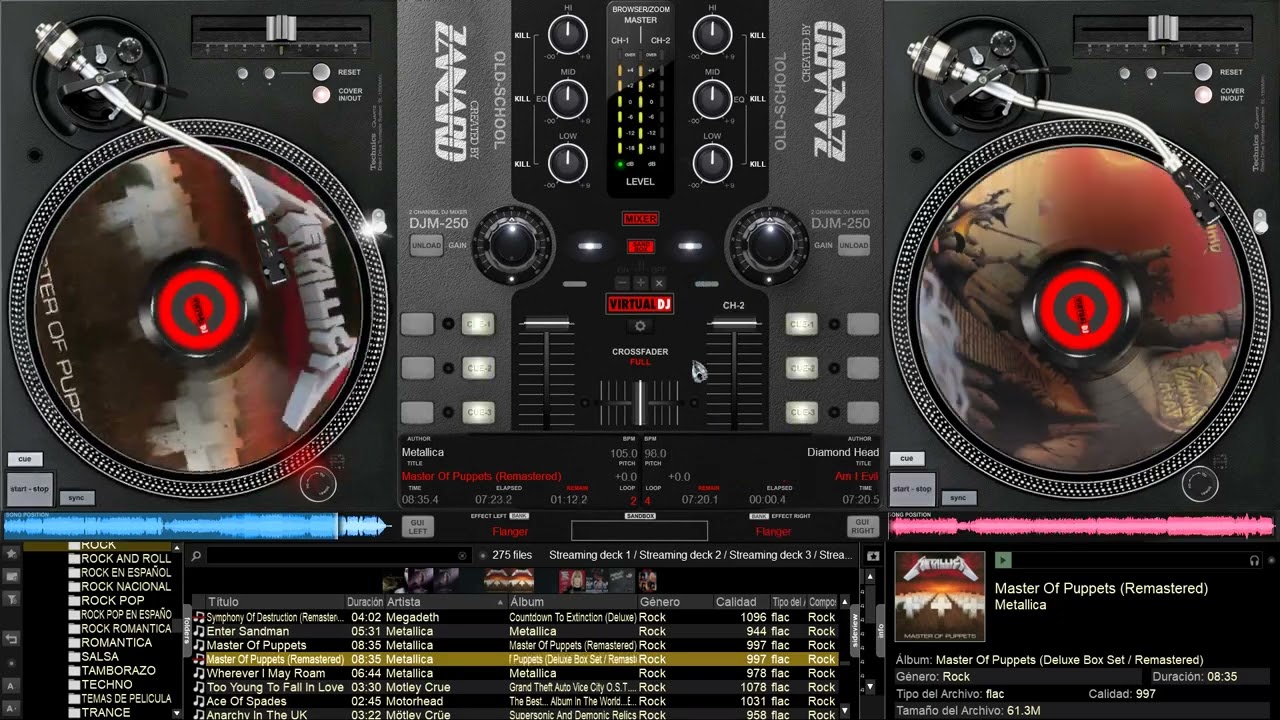Open the left effect Flanger selector
Image resolution: width=1280 pixels, height=720 pixels.
coord(510,531)
